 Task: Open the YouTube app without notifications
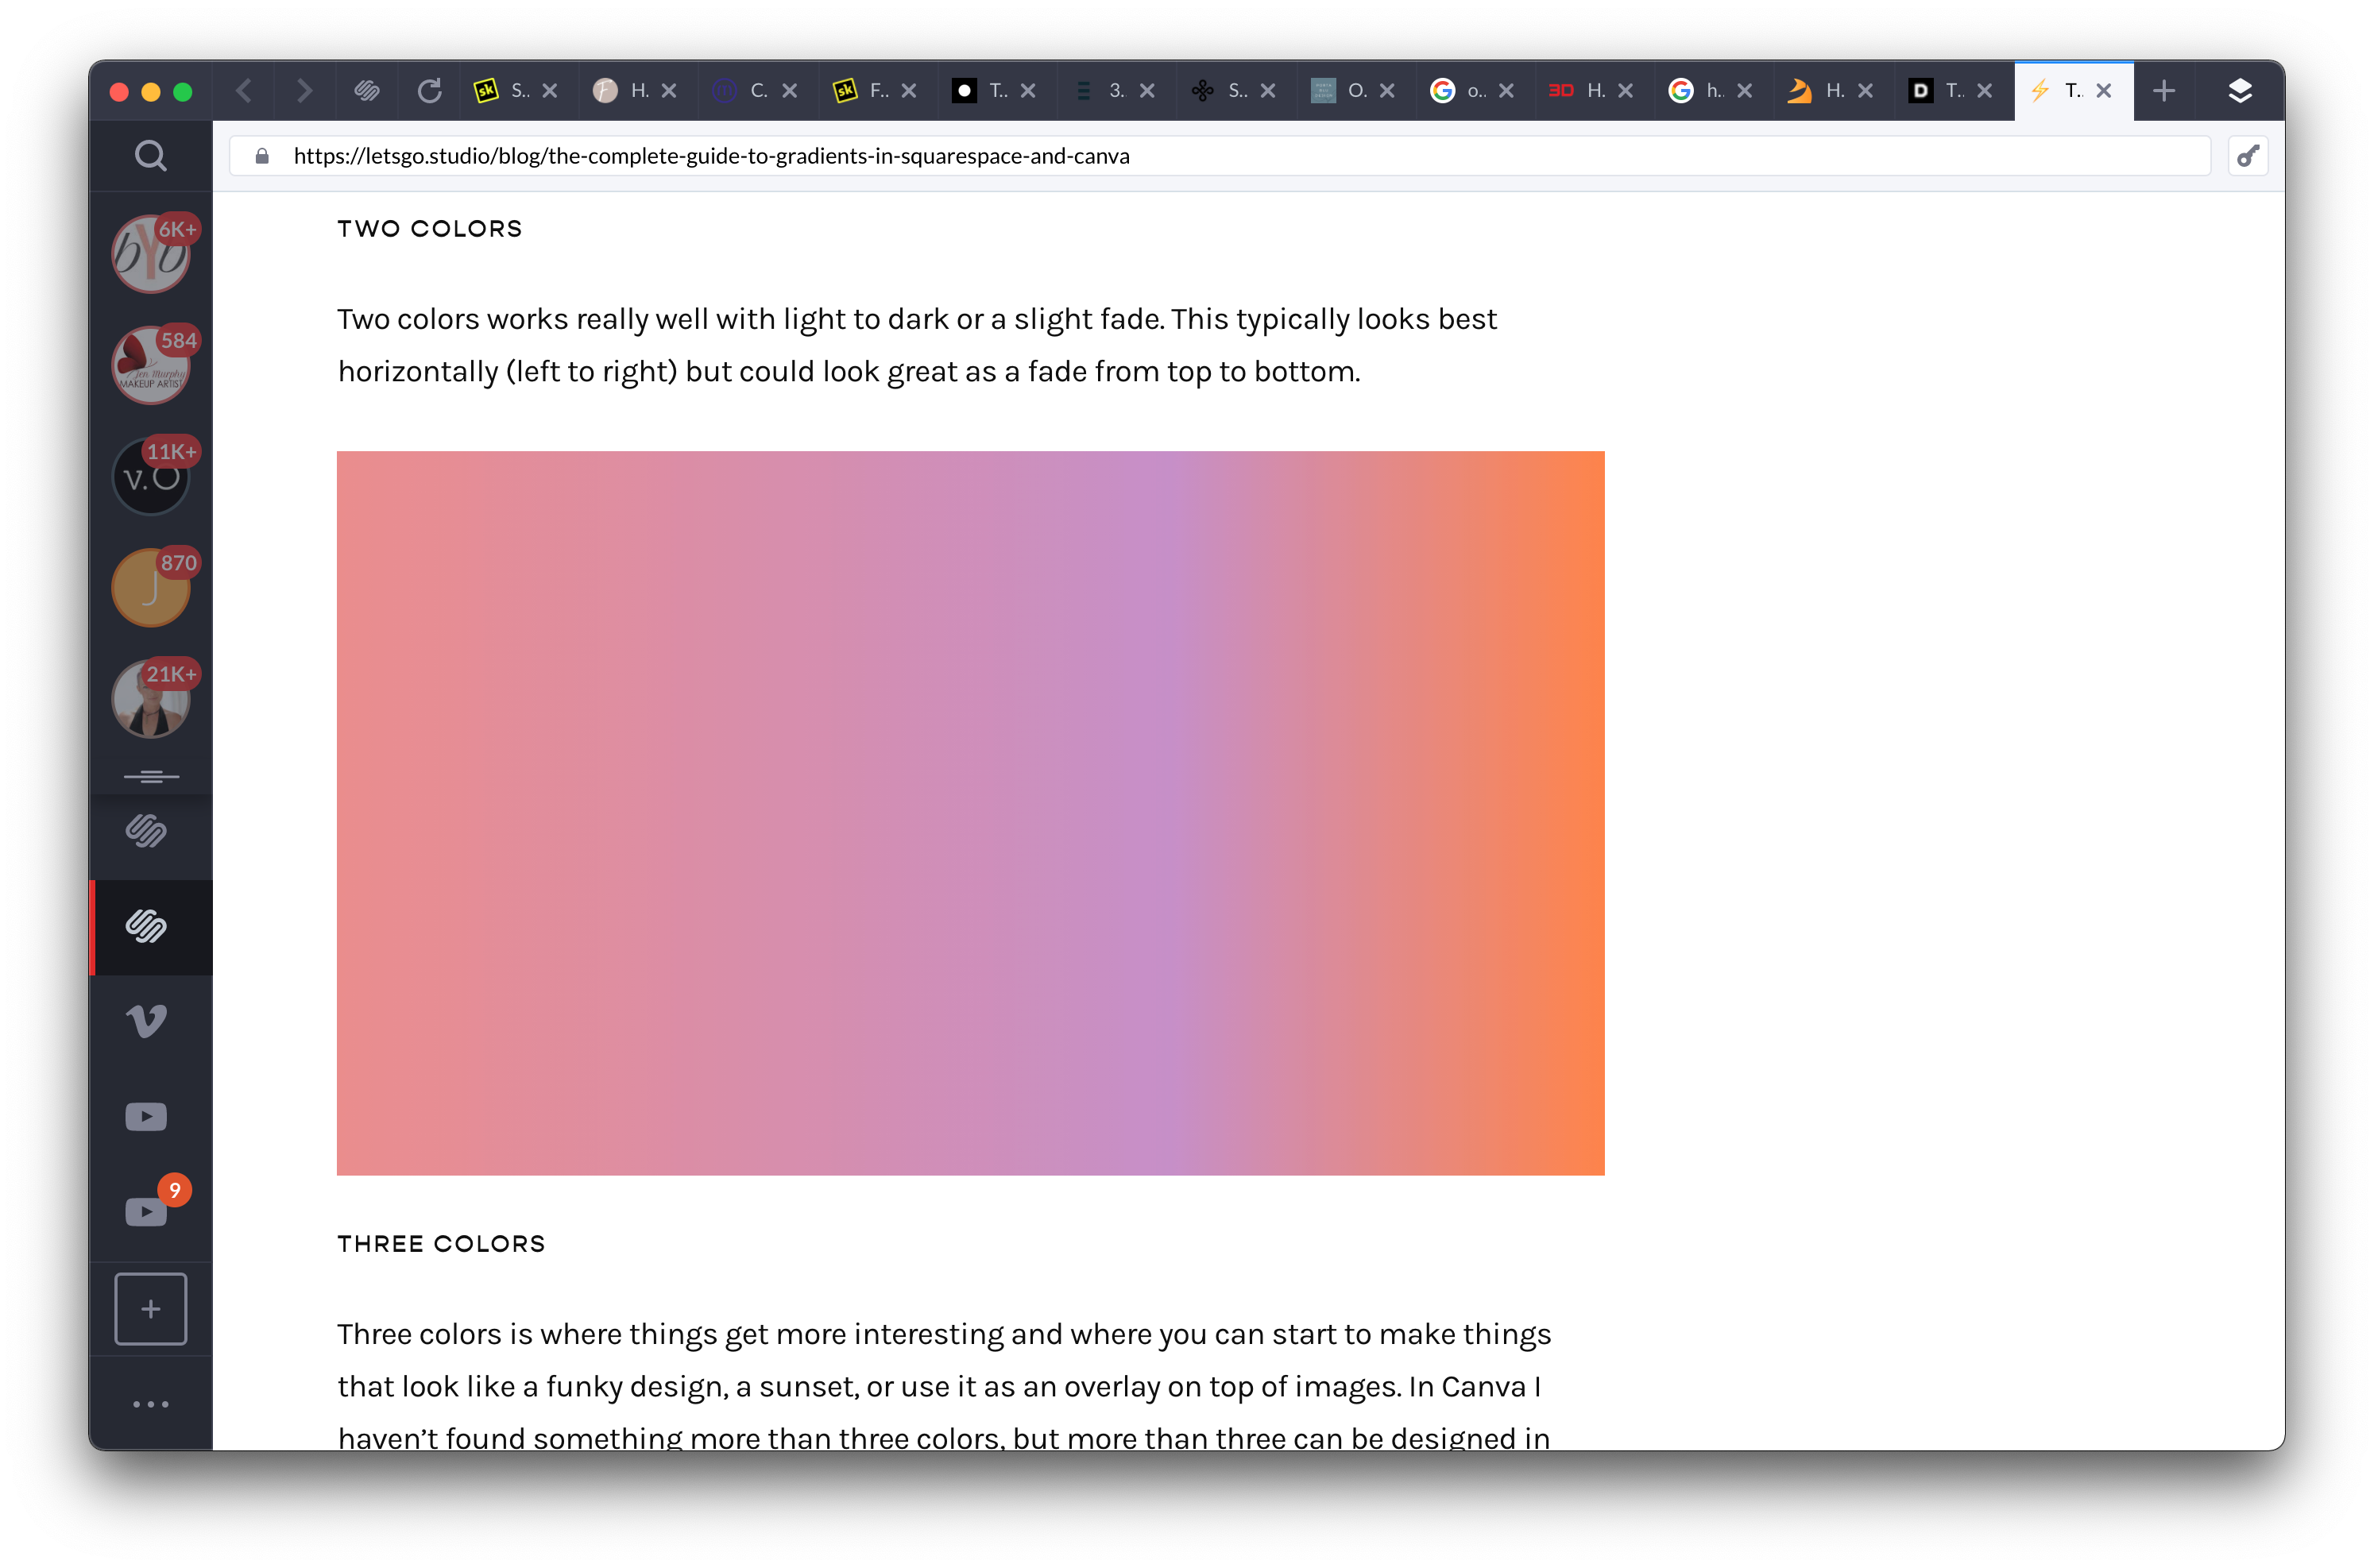point(147,1116)
